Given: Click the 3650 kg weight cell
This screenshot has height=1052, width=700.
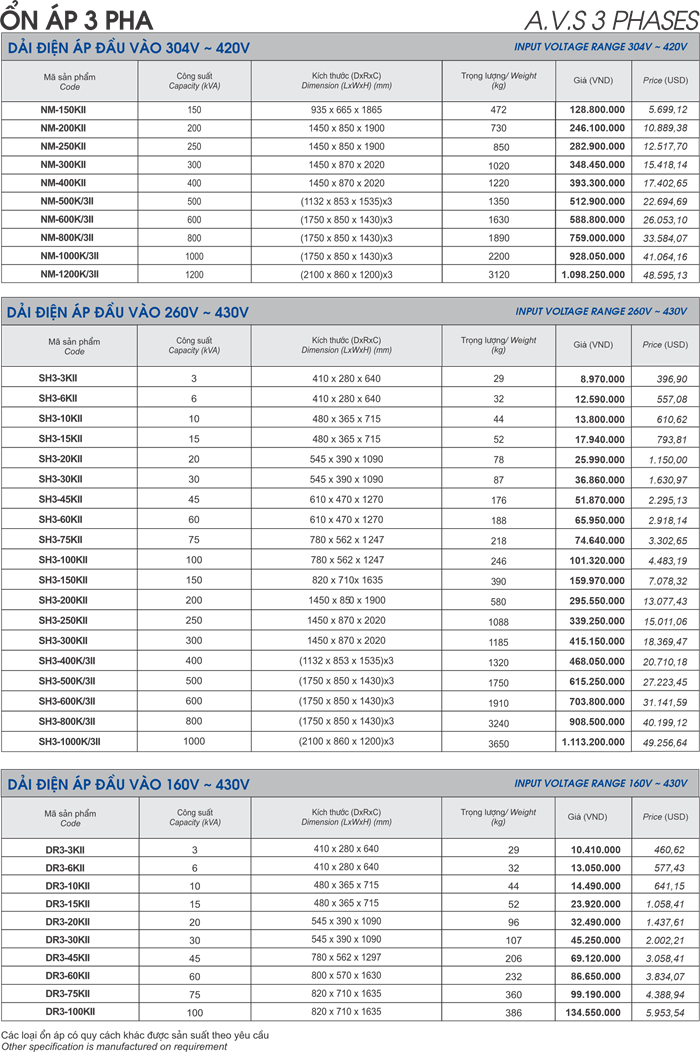Looking at the screenshot, I should 498,741.
